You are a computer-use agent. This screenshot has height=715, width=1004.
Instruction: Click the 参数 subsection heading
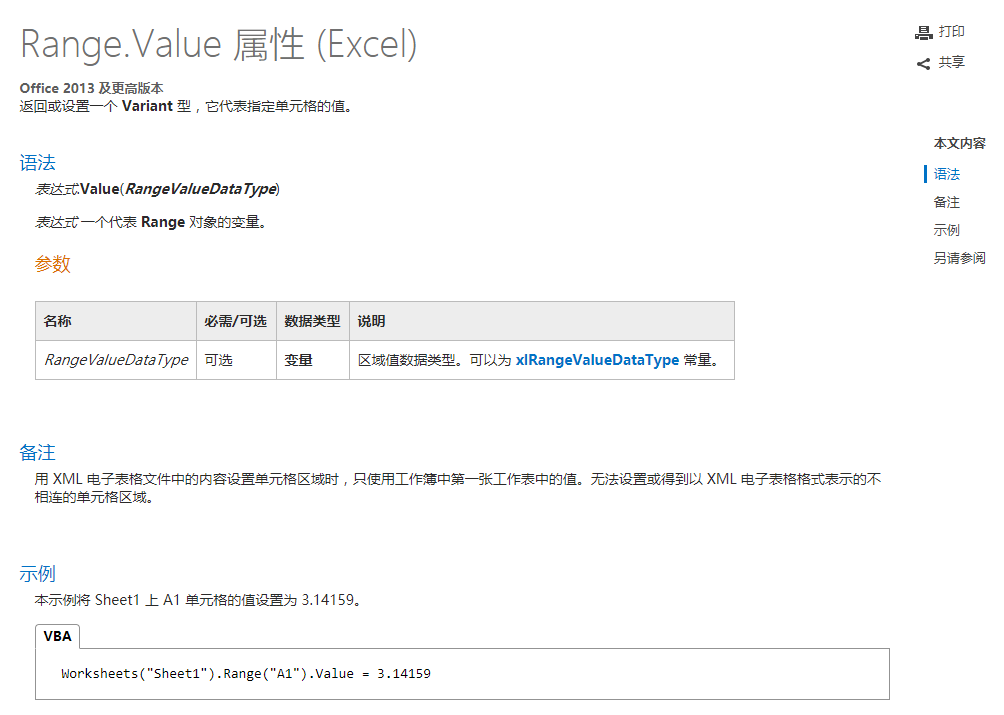(x=53, y=264)
